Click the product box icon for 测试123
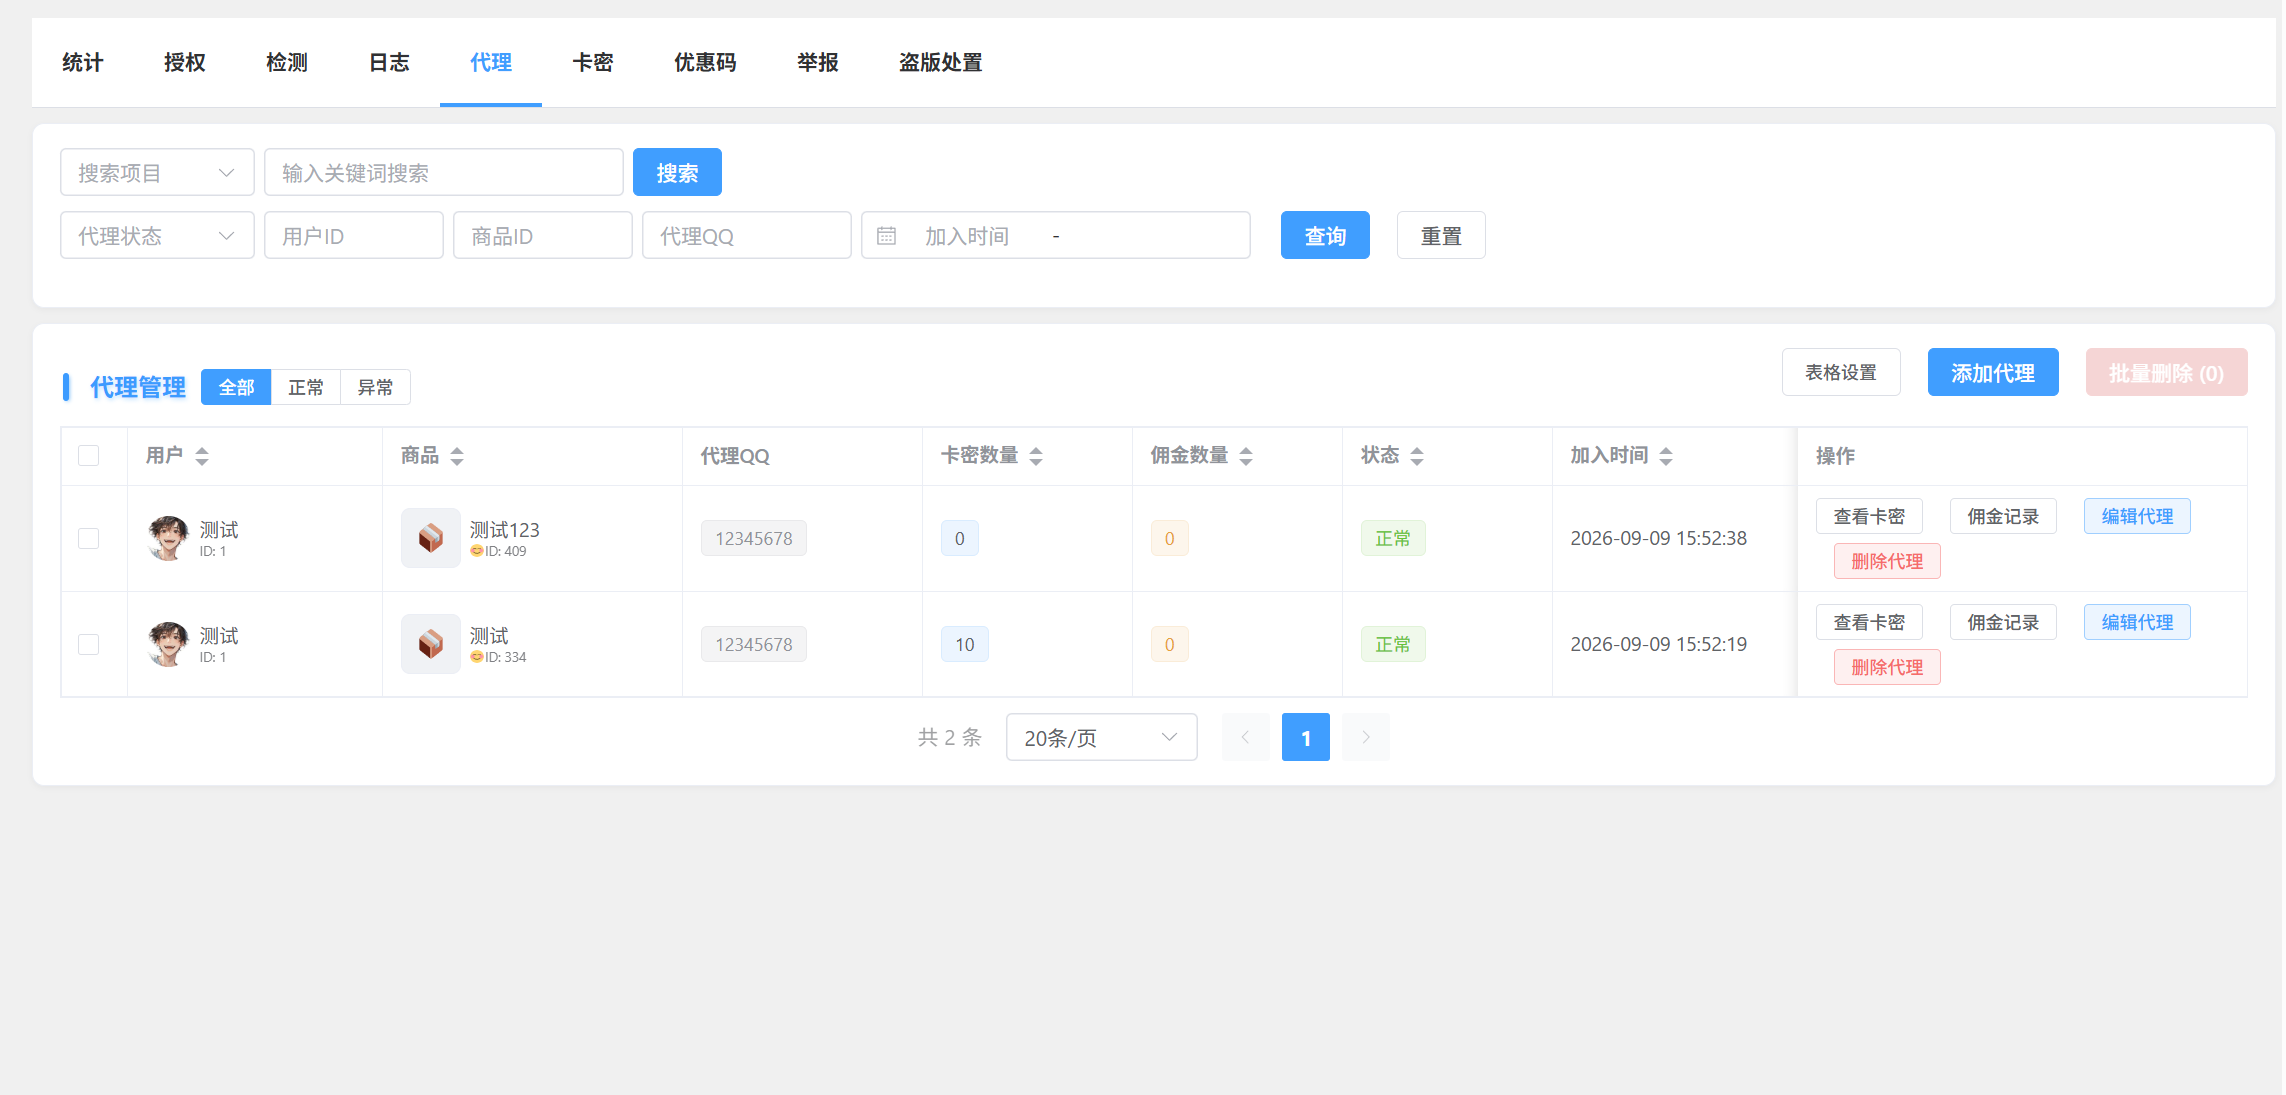Screen dimensions: 2286x1095 coord(431,538)
